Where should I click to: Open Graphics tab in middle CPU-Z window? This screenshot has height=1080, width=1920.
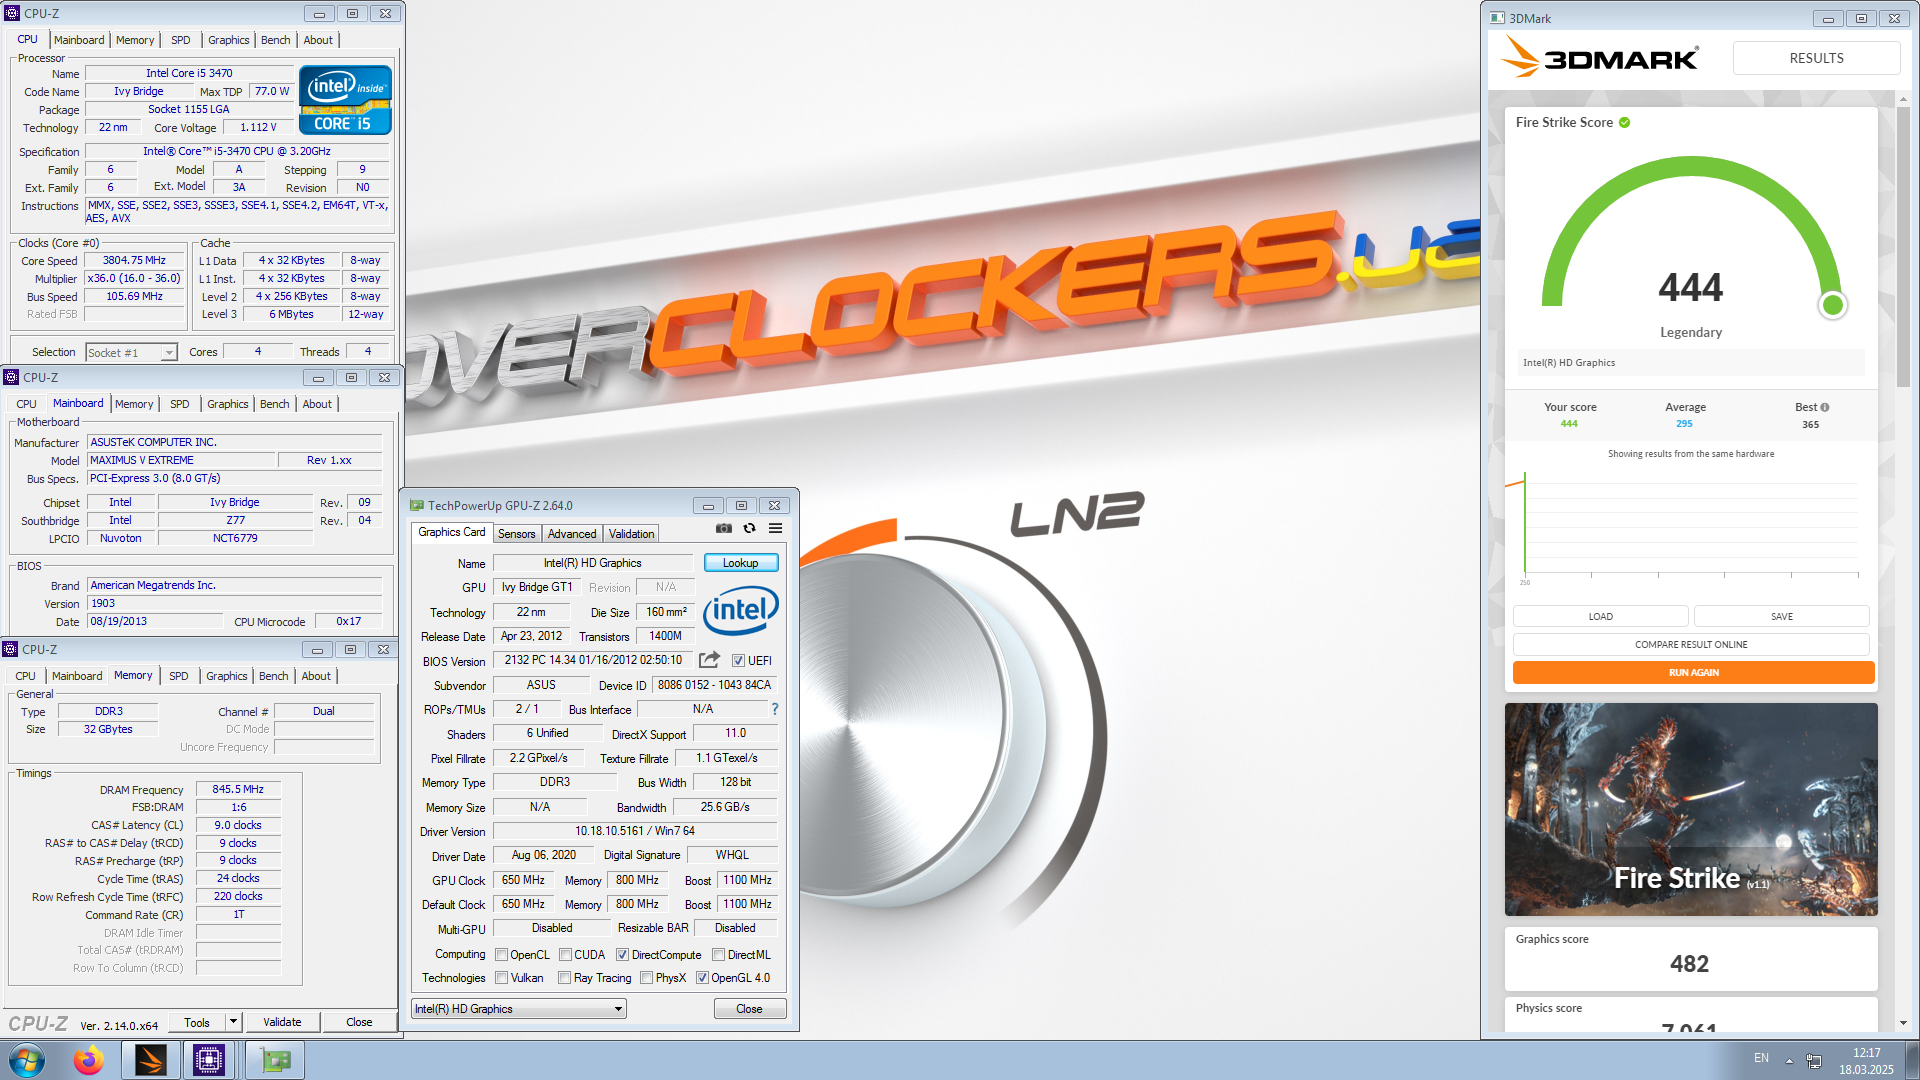pos(227,404)
